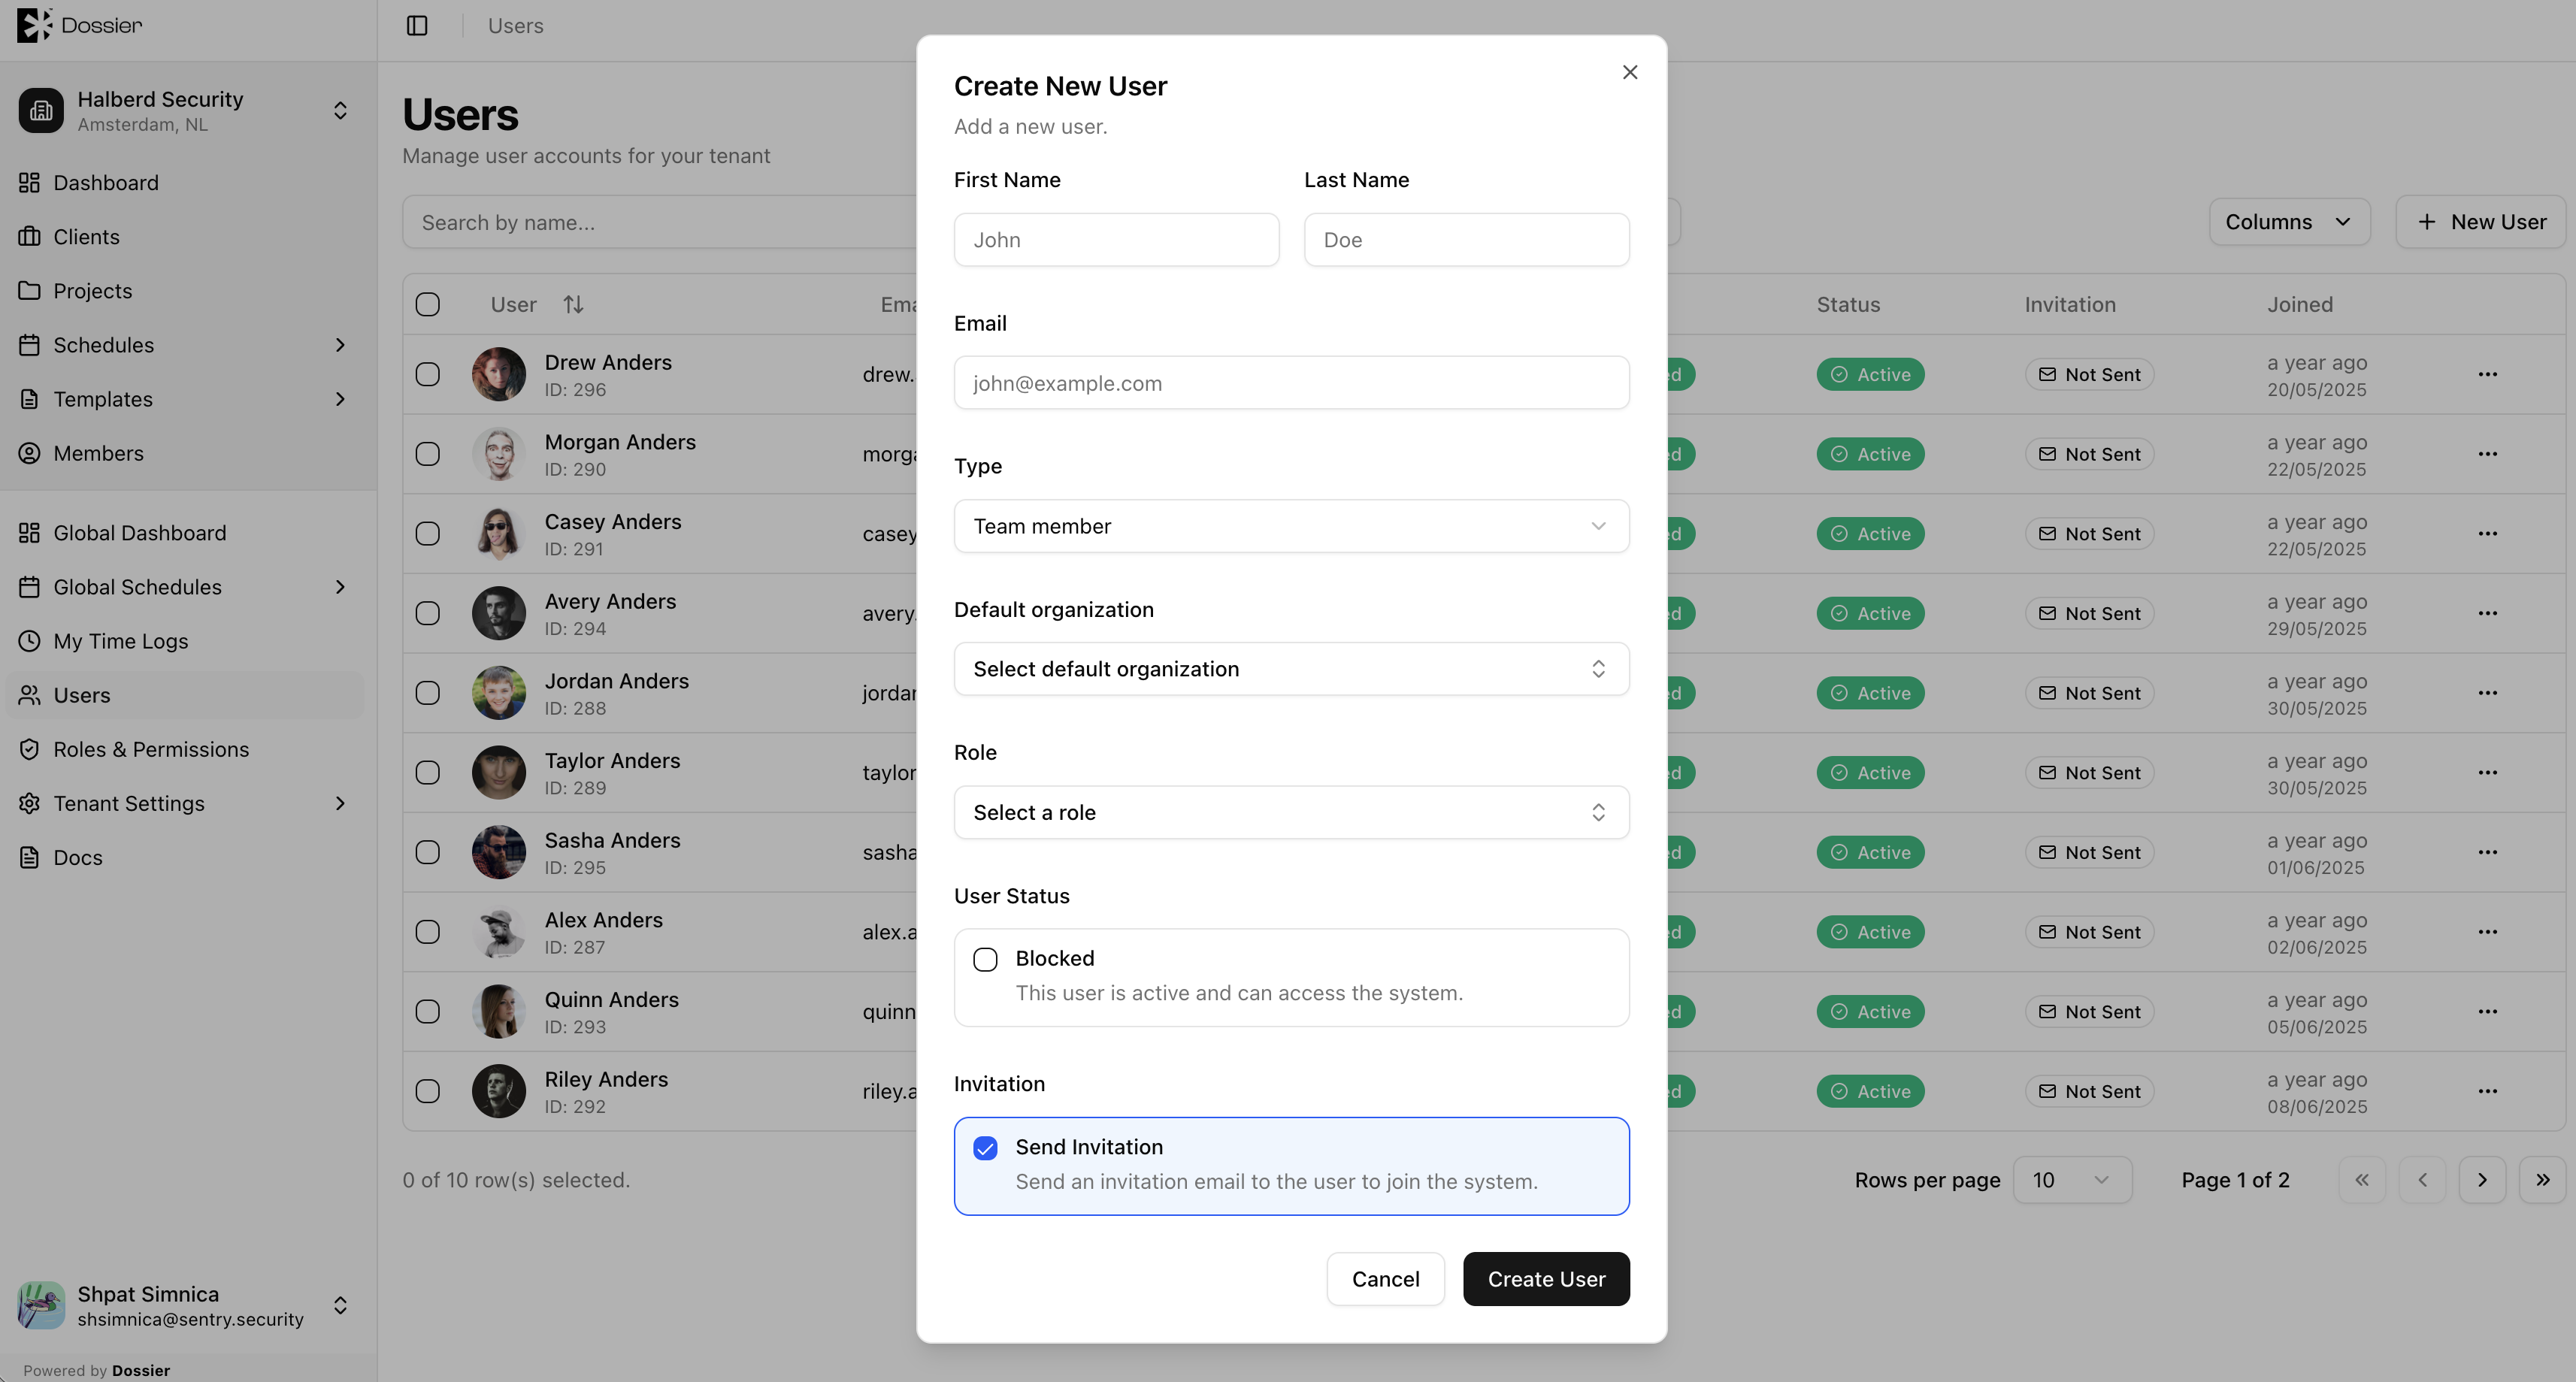Go to the first page arrow
Viewport: 2576px width, 1382px height.
(x=2362, y=1180)
